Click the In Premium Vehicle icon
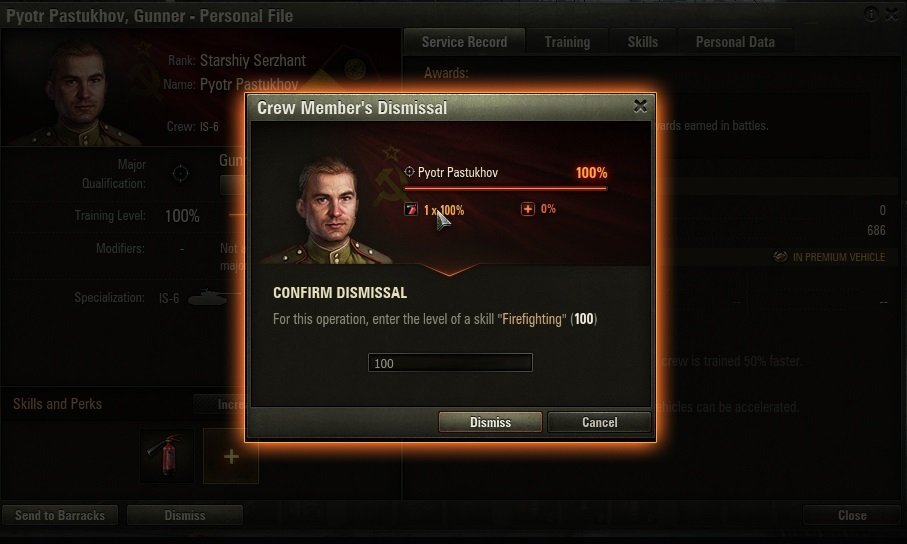This screenshot has height=544, width=907. [x=780, y=256]
